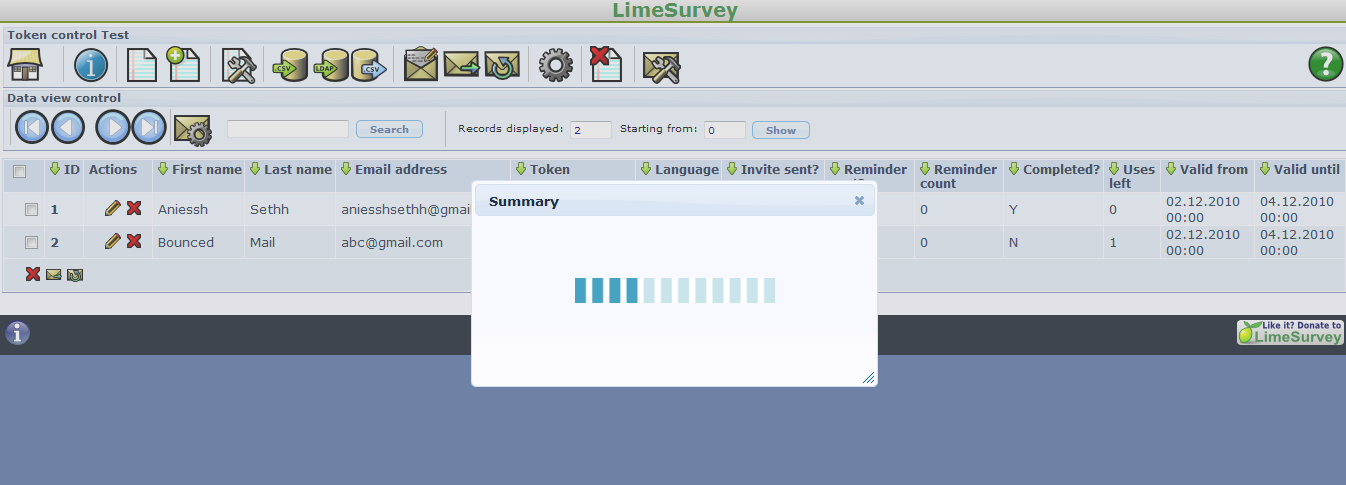1346x485 pixels.
Task: Delete the Bounced Mail token row
Action: tap(134, 241)
